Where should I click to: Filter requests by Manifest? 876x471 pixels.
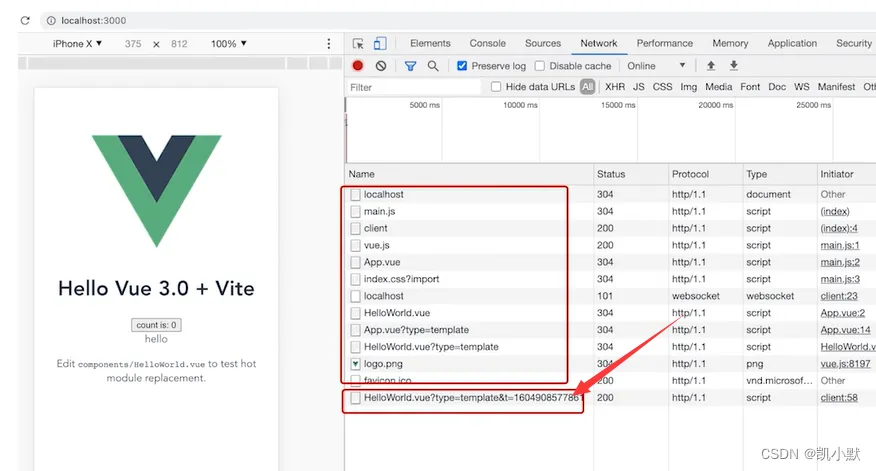(x=836, y=87)
